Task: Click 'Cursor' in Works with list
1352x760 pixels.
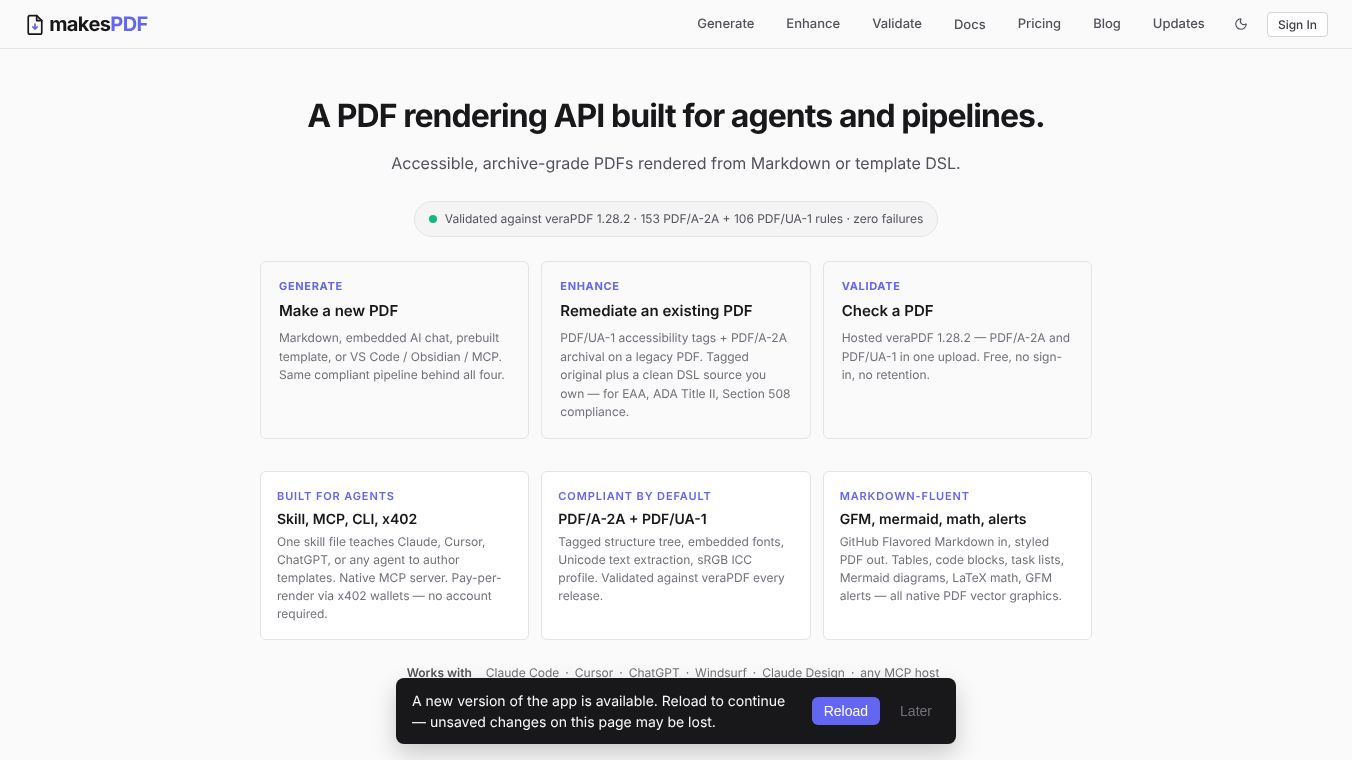Action: coord(594,673)
